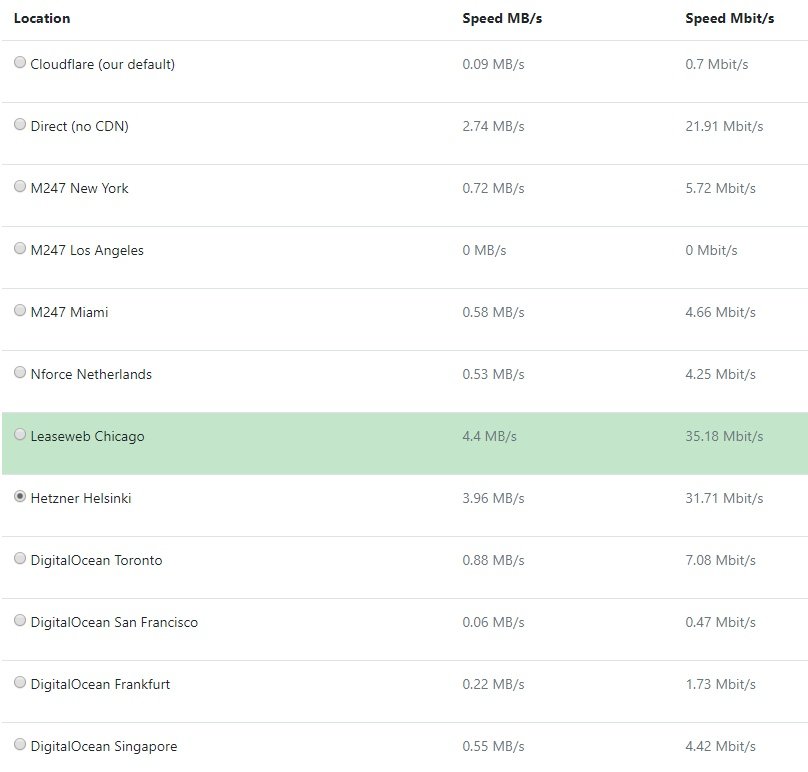Viewport: 808px width, 772px height.
Task: Choose the M247 New York radio option
Action: coord(20,186)
